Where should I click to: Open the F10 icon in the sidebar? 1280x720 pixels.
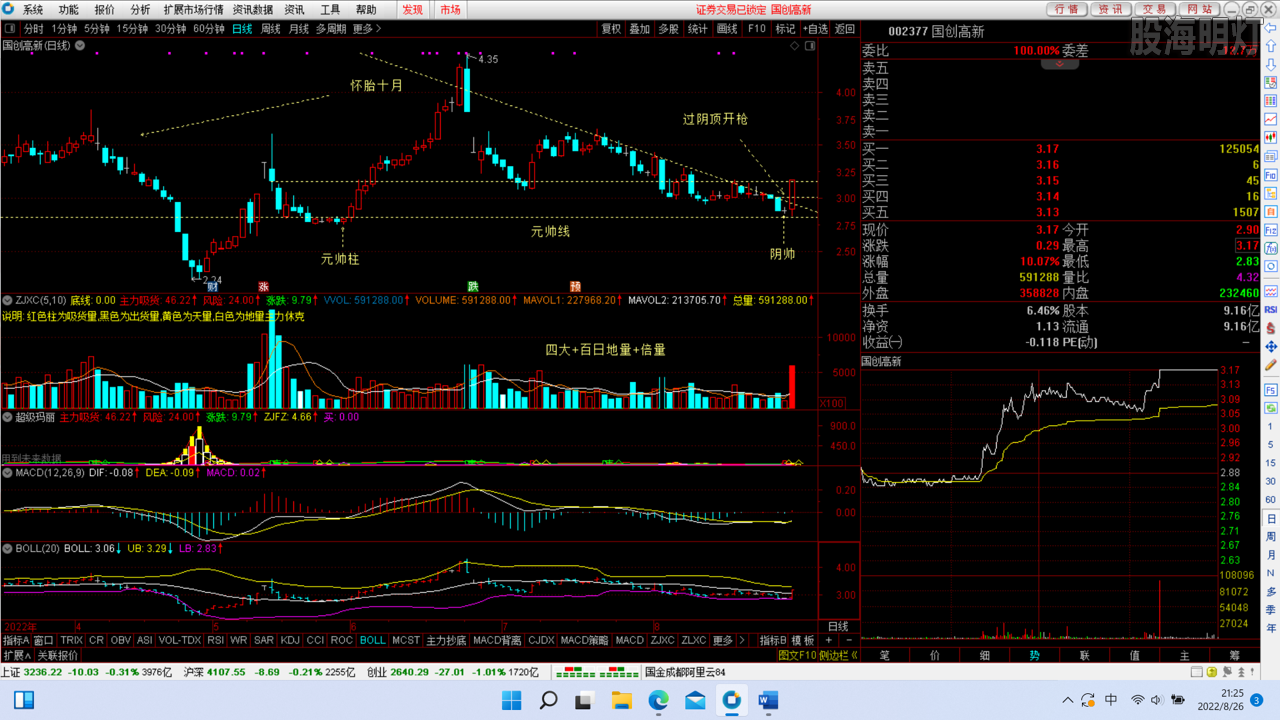[x=1271, y=175]
